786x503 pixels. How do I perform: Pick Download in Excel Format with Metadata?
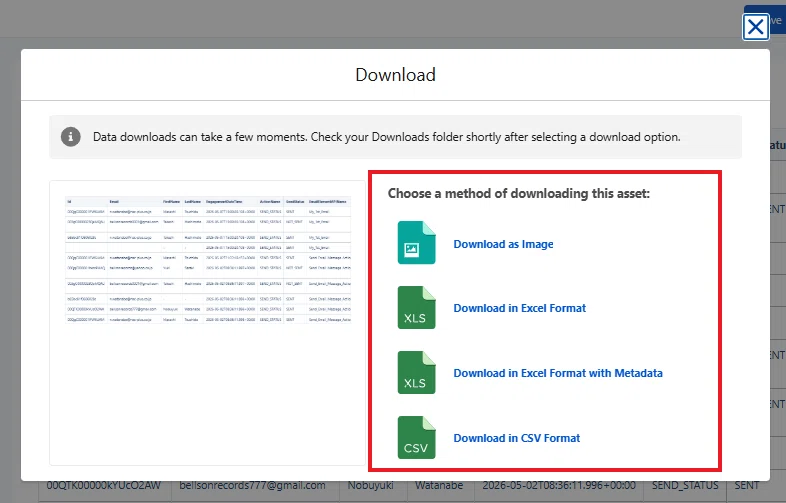(x=558, y=373)
